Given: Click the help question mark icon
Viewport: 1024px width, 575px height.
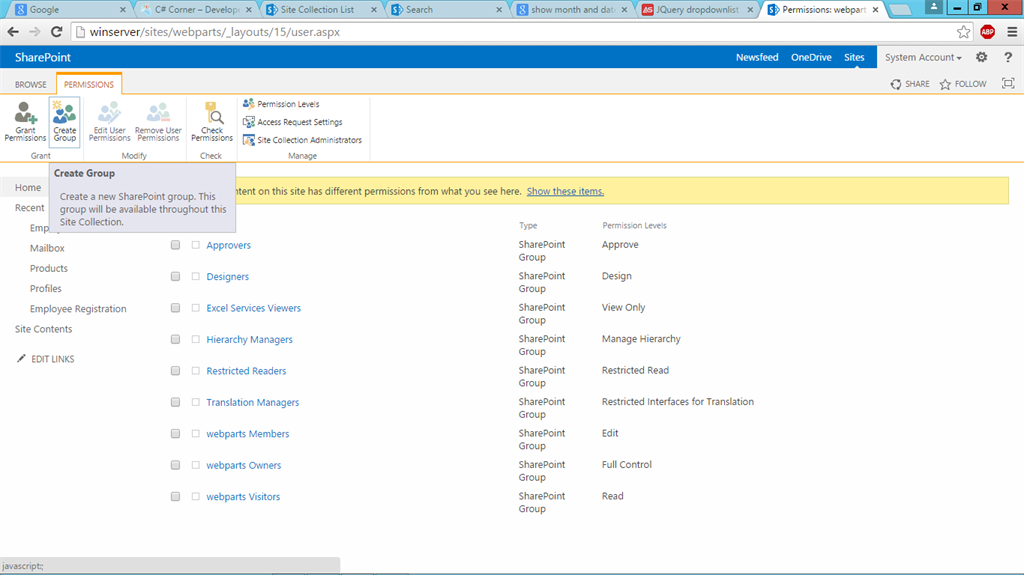Looking at the screenshot, I should click(x=1008, y=58).
